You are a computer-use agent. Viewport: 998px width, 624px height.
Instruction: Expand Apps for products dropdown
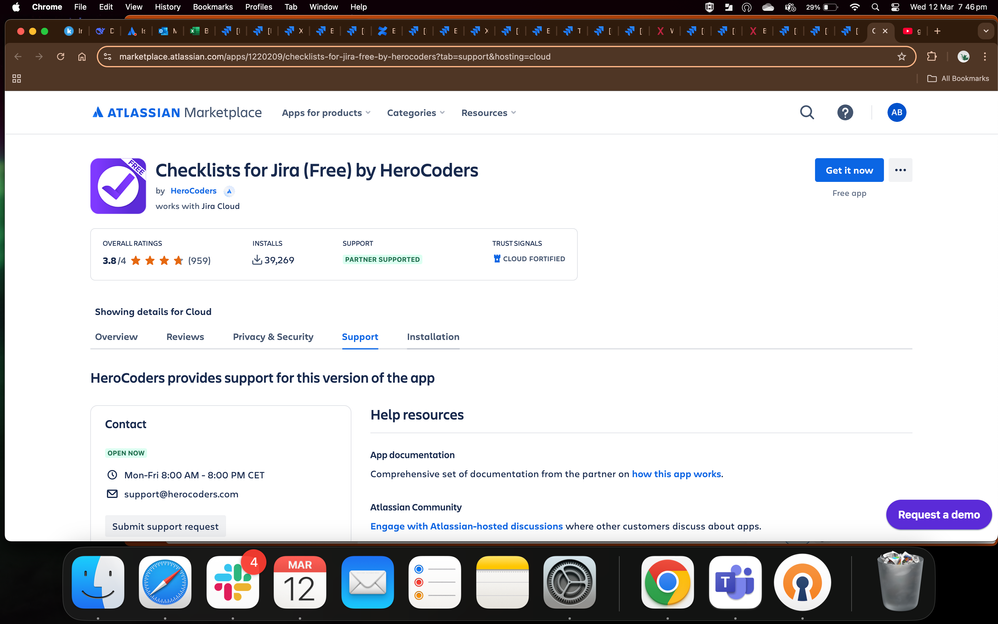tap(326, 113)
